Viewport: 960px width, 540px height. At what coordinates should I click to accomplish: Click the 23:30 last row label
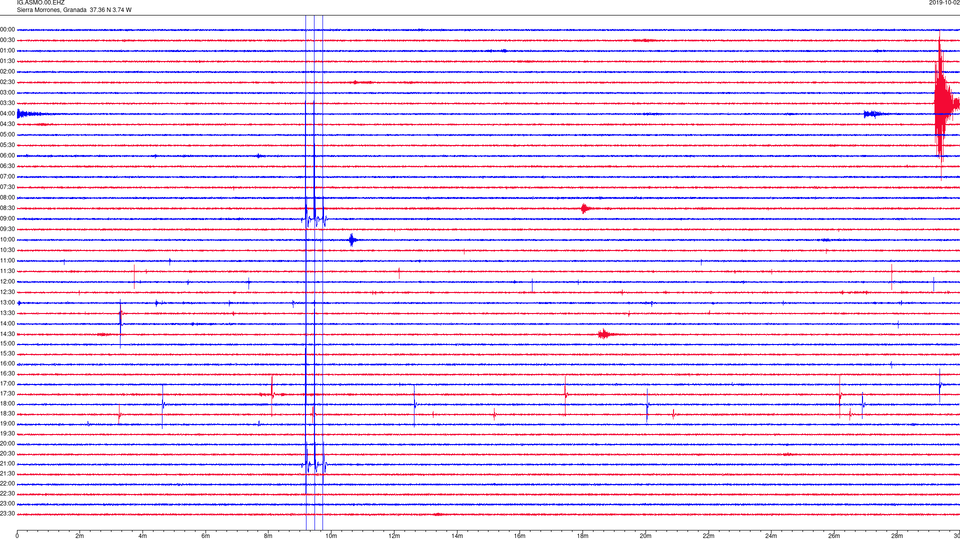(7, 514)
